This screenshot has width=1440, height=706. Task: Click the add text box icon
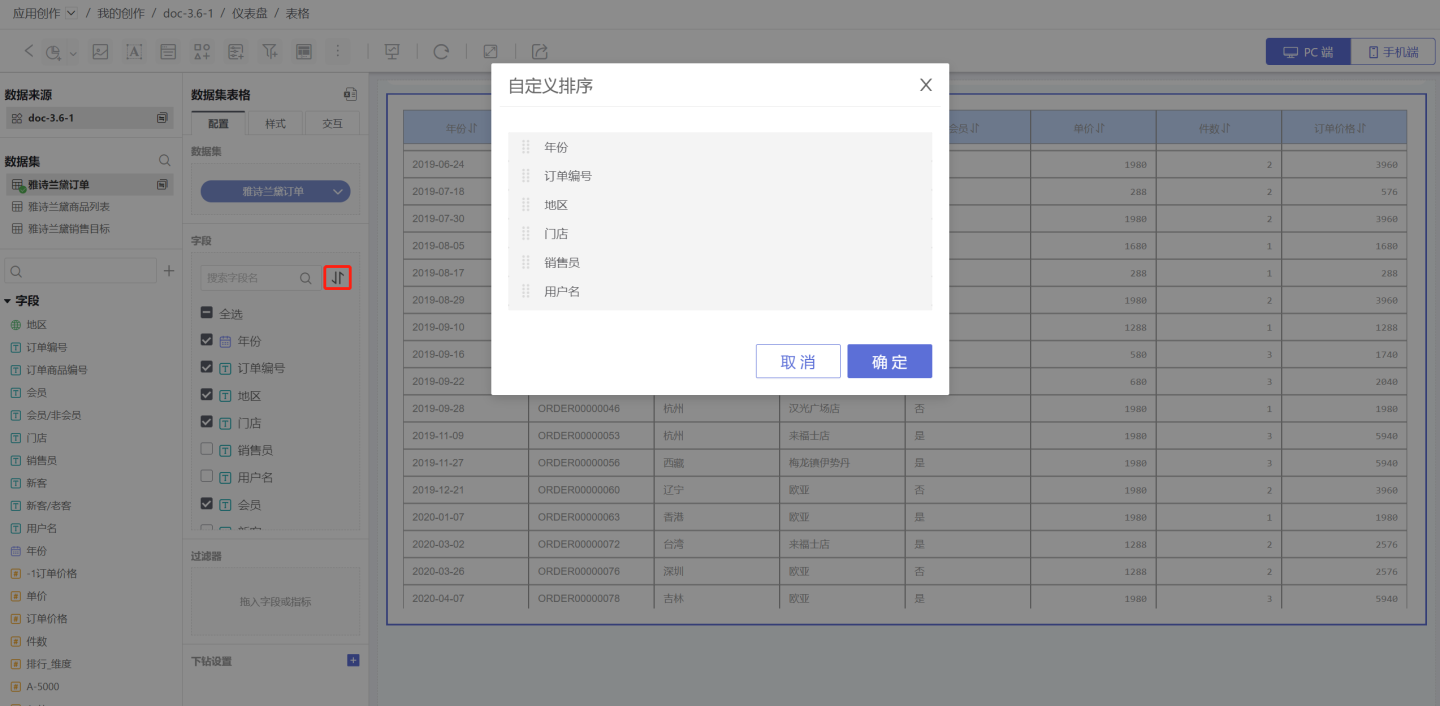click(134, 51)
